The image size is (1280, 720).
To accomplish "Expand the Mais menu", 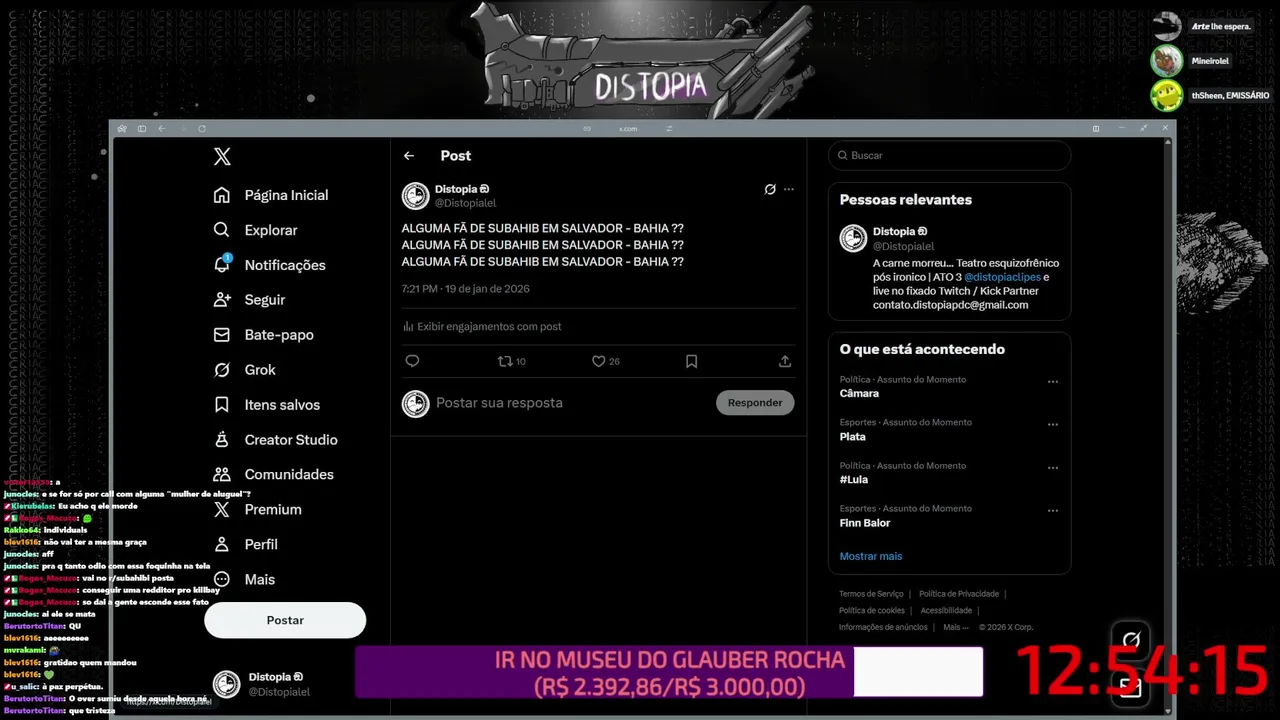I will click(x=244, y=579).
